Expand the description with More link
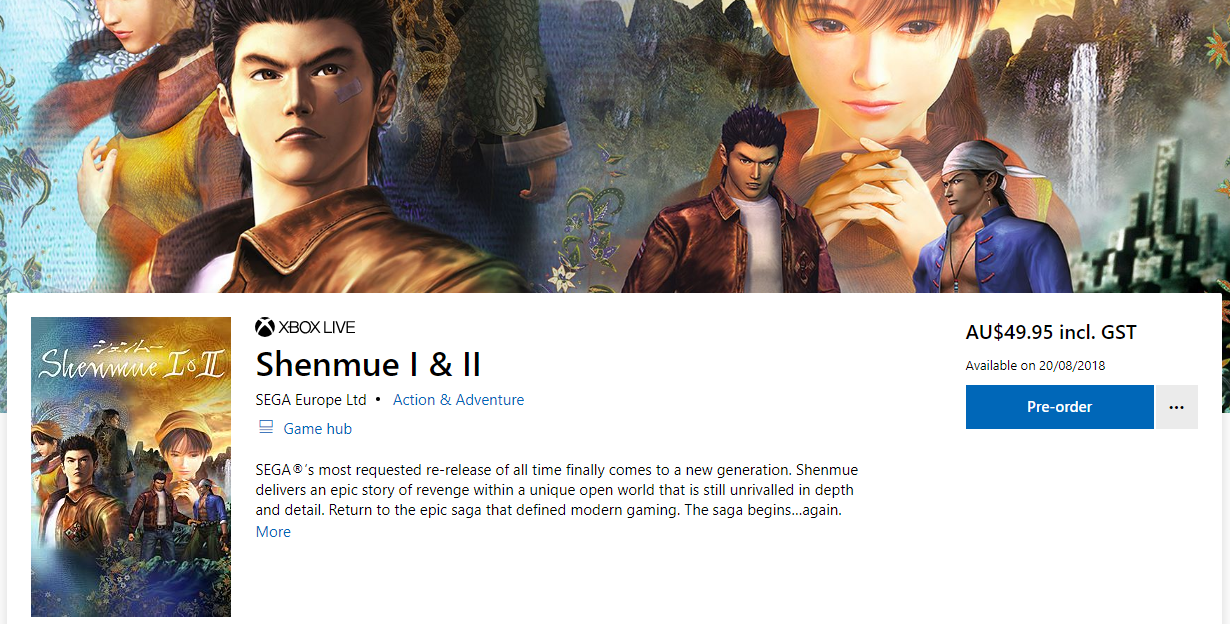 (x=273, y=532)
